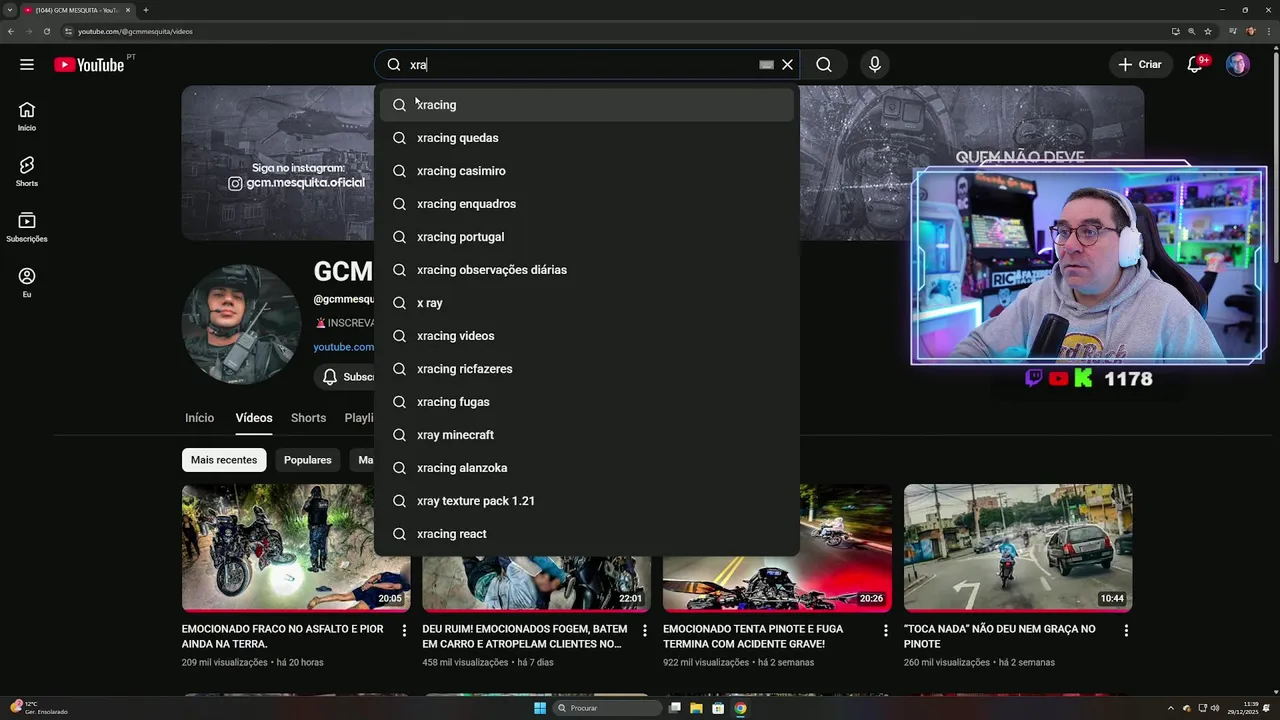Open Microsoft Store from taskbar
This screenshot has width=1280, height=720.
[718, 708]
